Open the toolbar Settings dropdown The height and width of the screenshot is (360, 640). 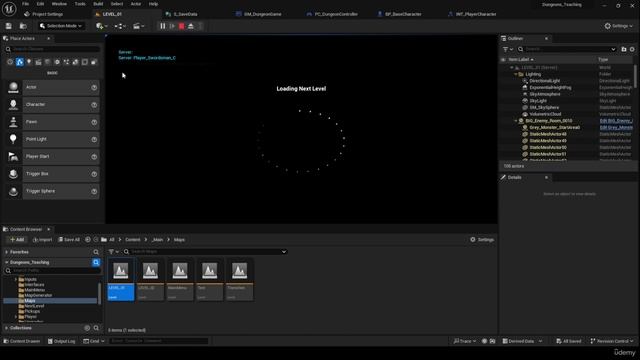pos(618,26)
